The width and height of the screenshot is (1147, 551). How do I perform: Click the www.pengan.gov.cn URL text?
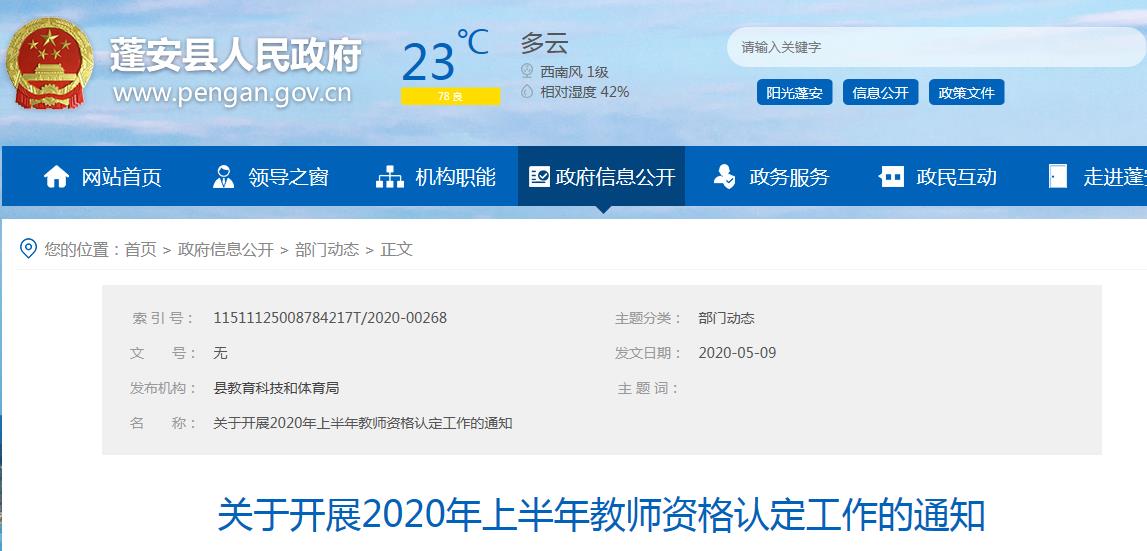click(232, 94)
